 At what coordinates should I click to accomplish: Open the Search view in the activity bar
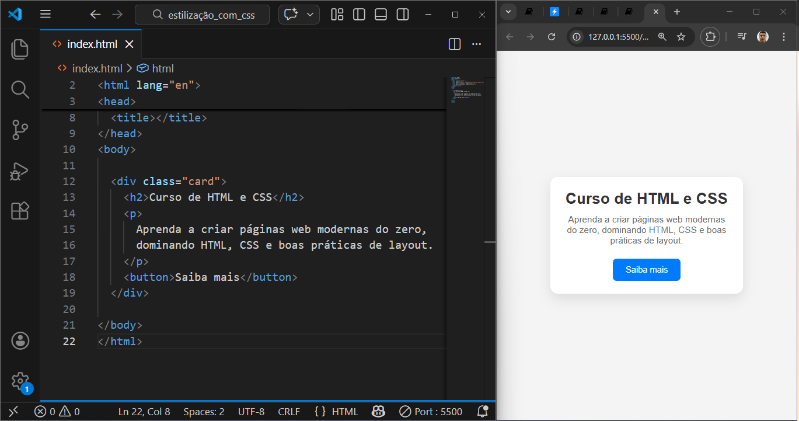19,89
